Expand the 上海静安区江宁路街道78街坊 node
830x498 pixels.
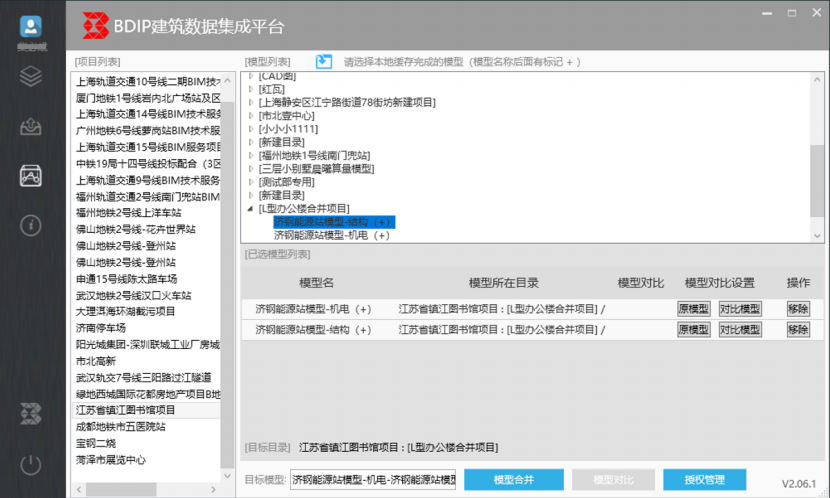click(x=251, y=103)
